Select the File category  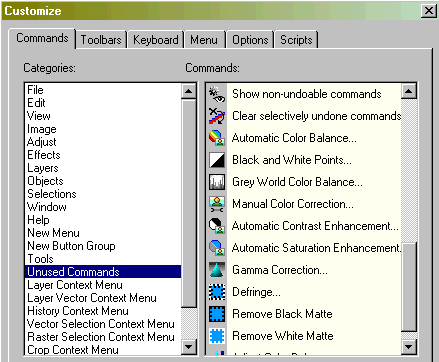[x=103, y=90]
